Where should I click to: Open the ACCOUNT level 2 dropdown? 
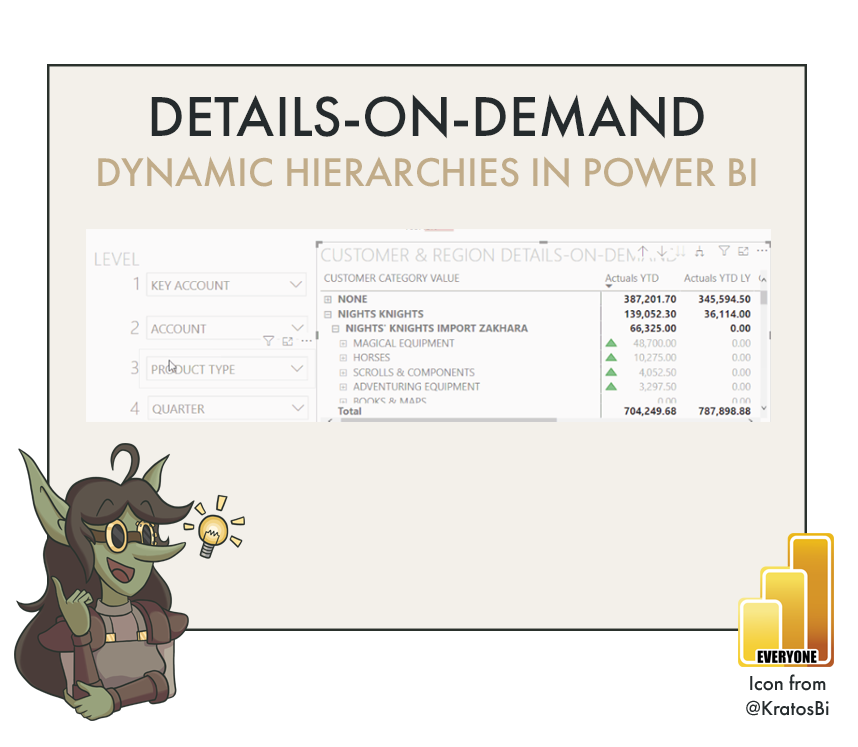pos(298,328)
